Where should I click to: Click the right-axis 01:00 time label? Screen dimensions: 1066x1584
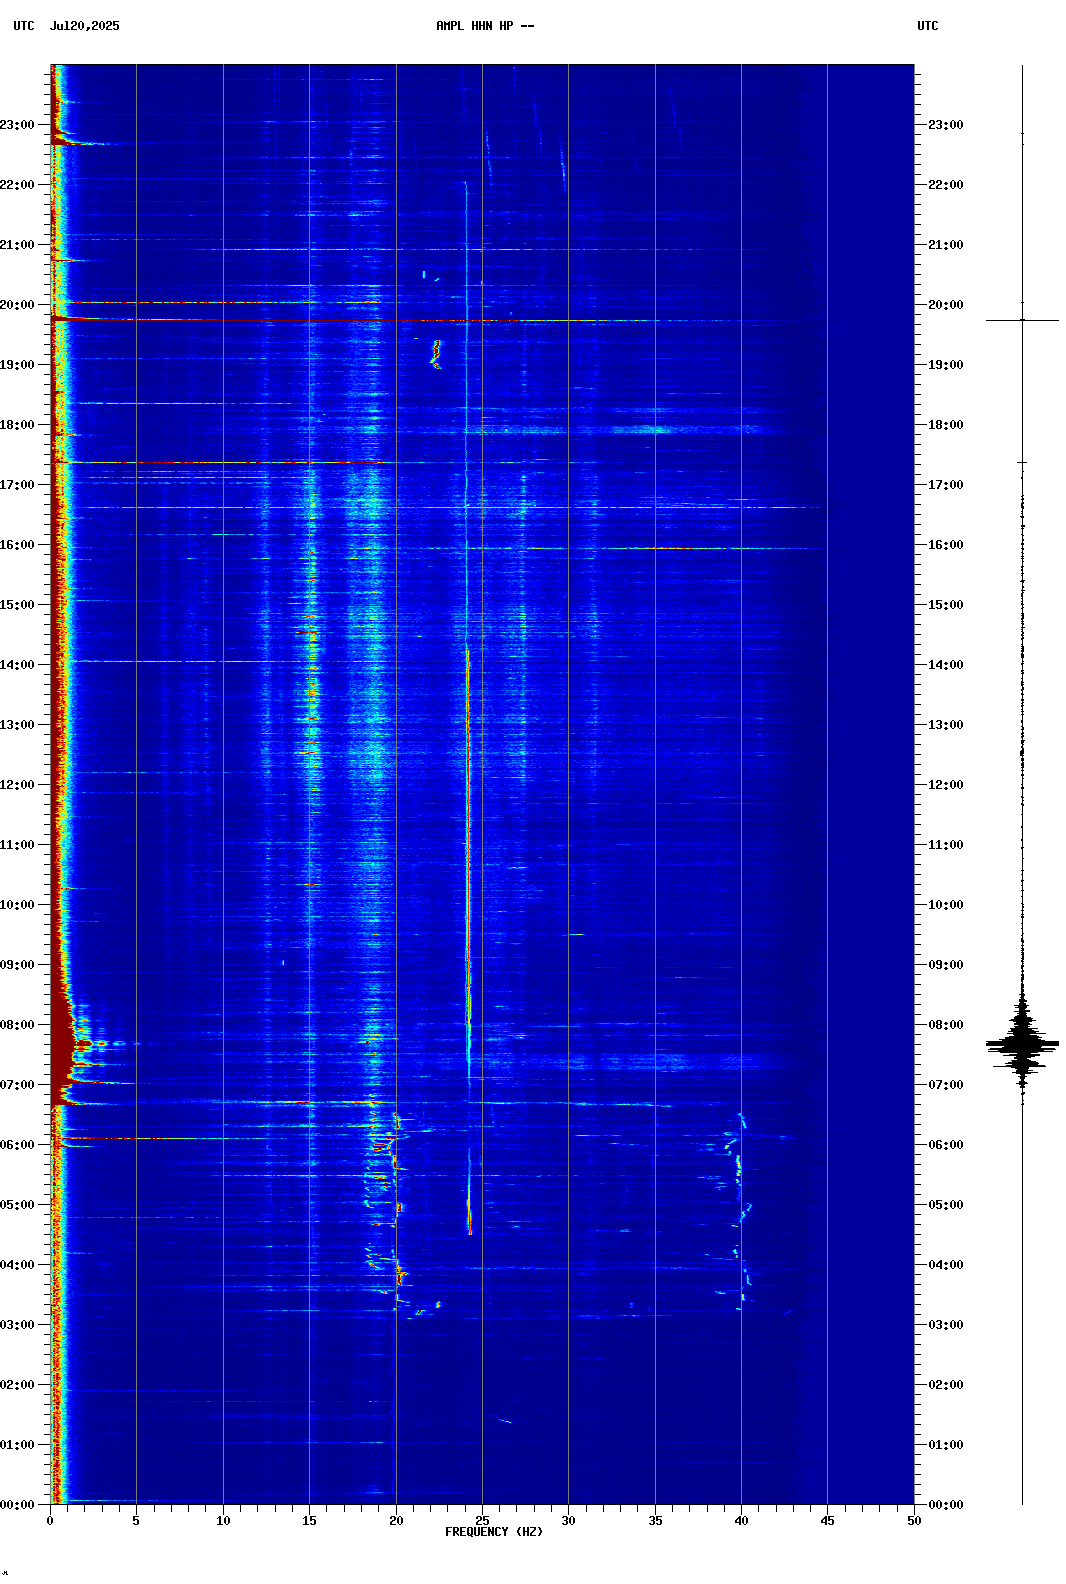click(x=946, y=1445)
